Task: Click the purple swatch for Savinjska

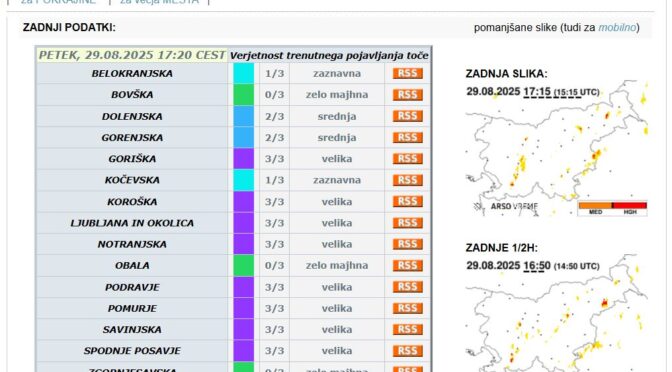Action: click(243, 330)
